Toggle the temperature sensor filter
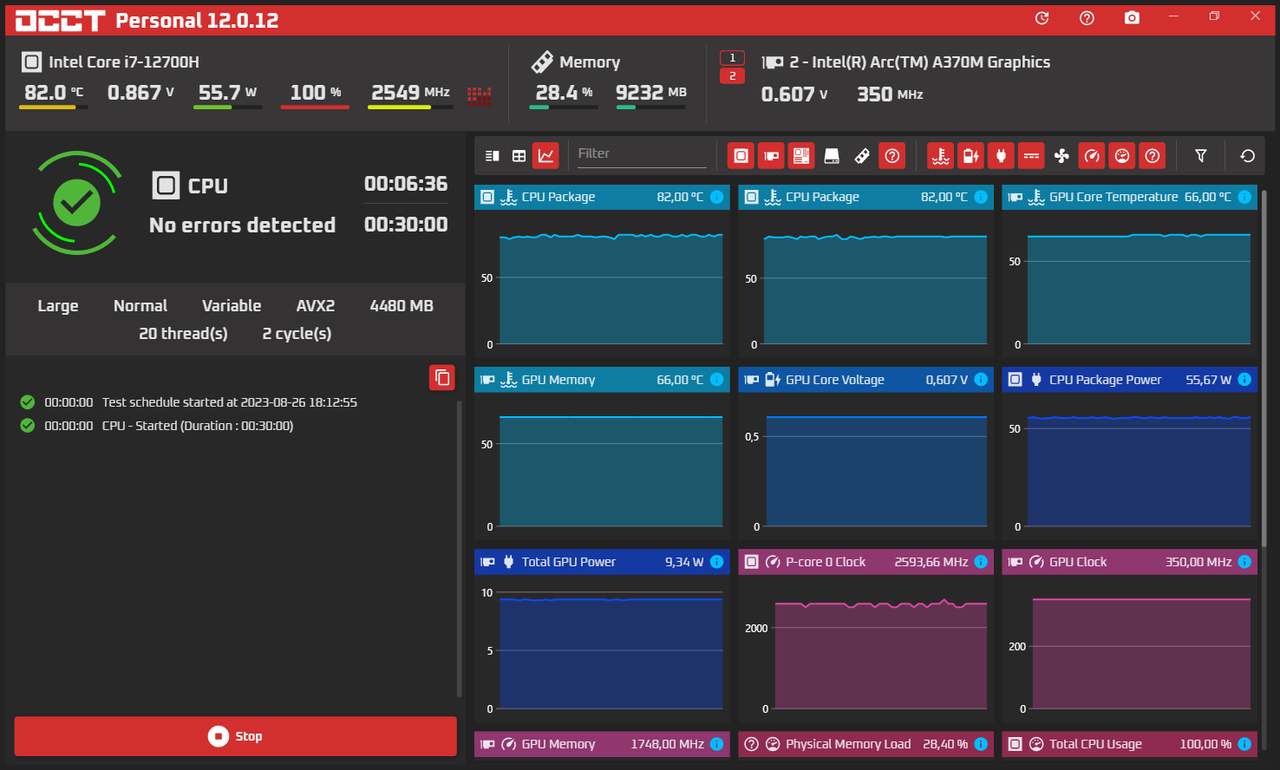Viewport: 1280px width, 770px height. (x=940, y=155)
